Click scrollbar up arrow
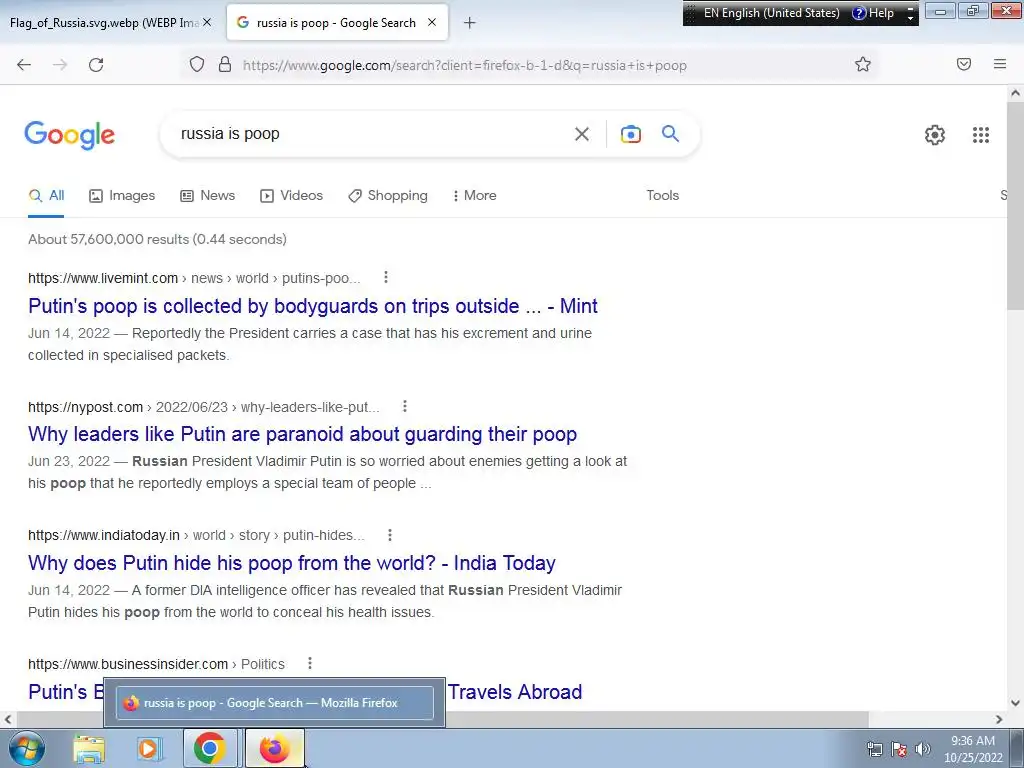The image size is (1024, 768). [1015, 93]
